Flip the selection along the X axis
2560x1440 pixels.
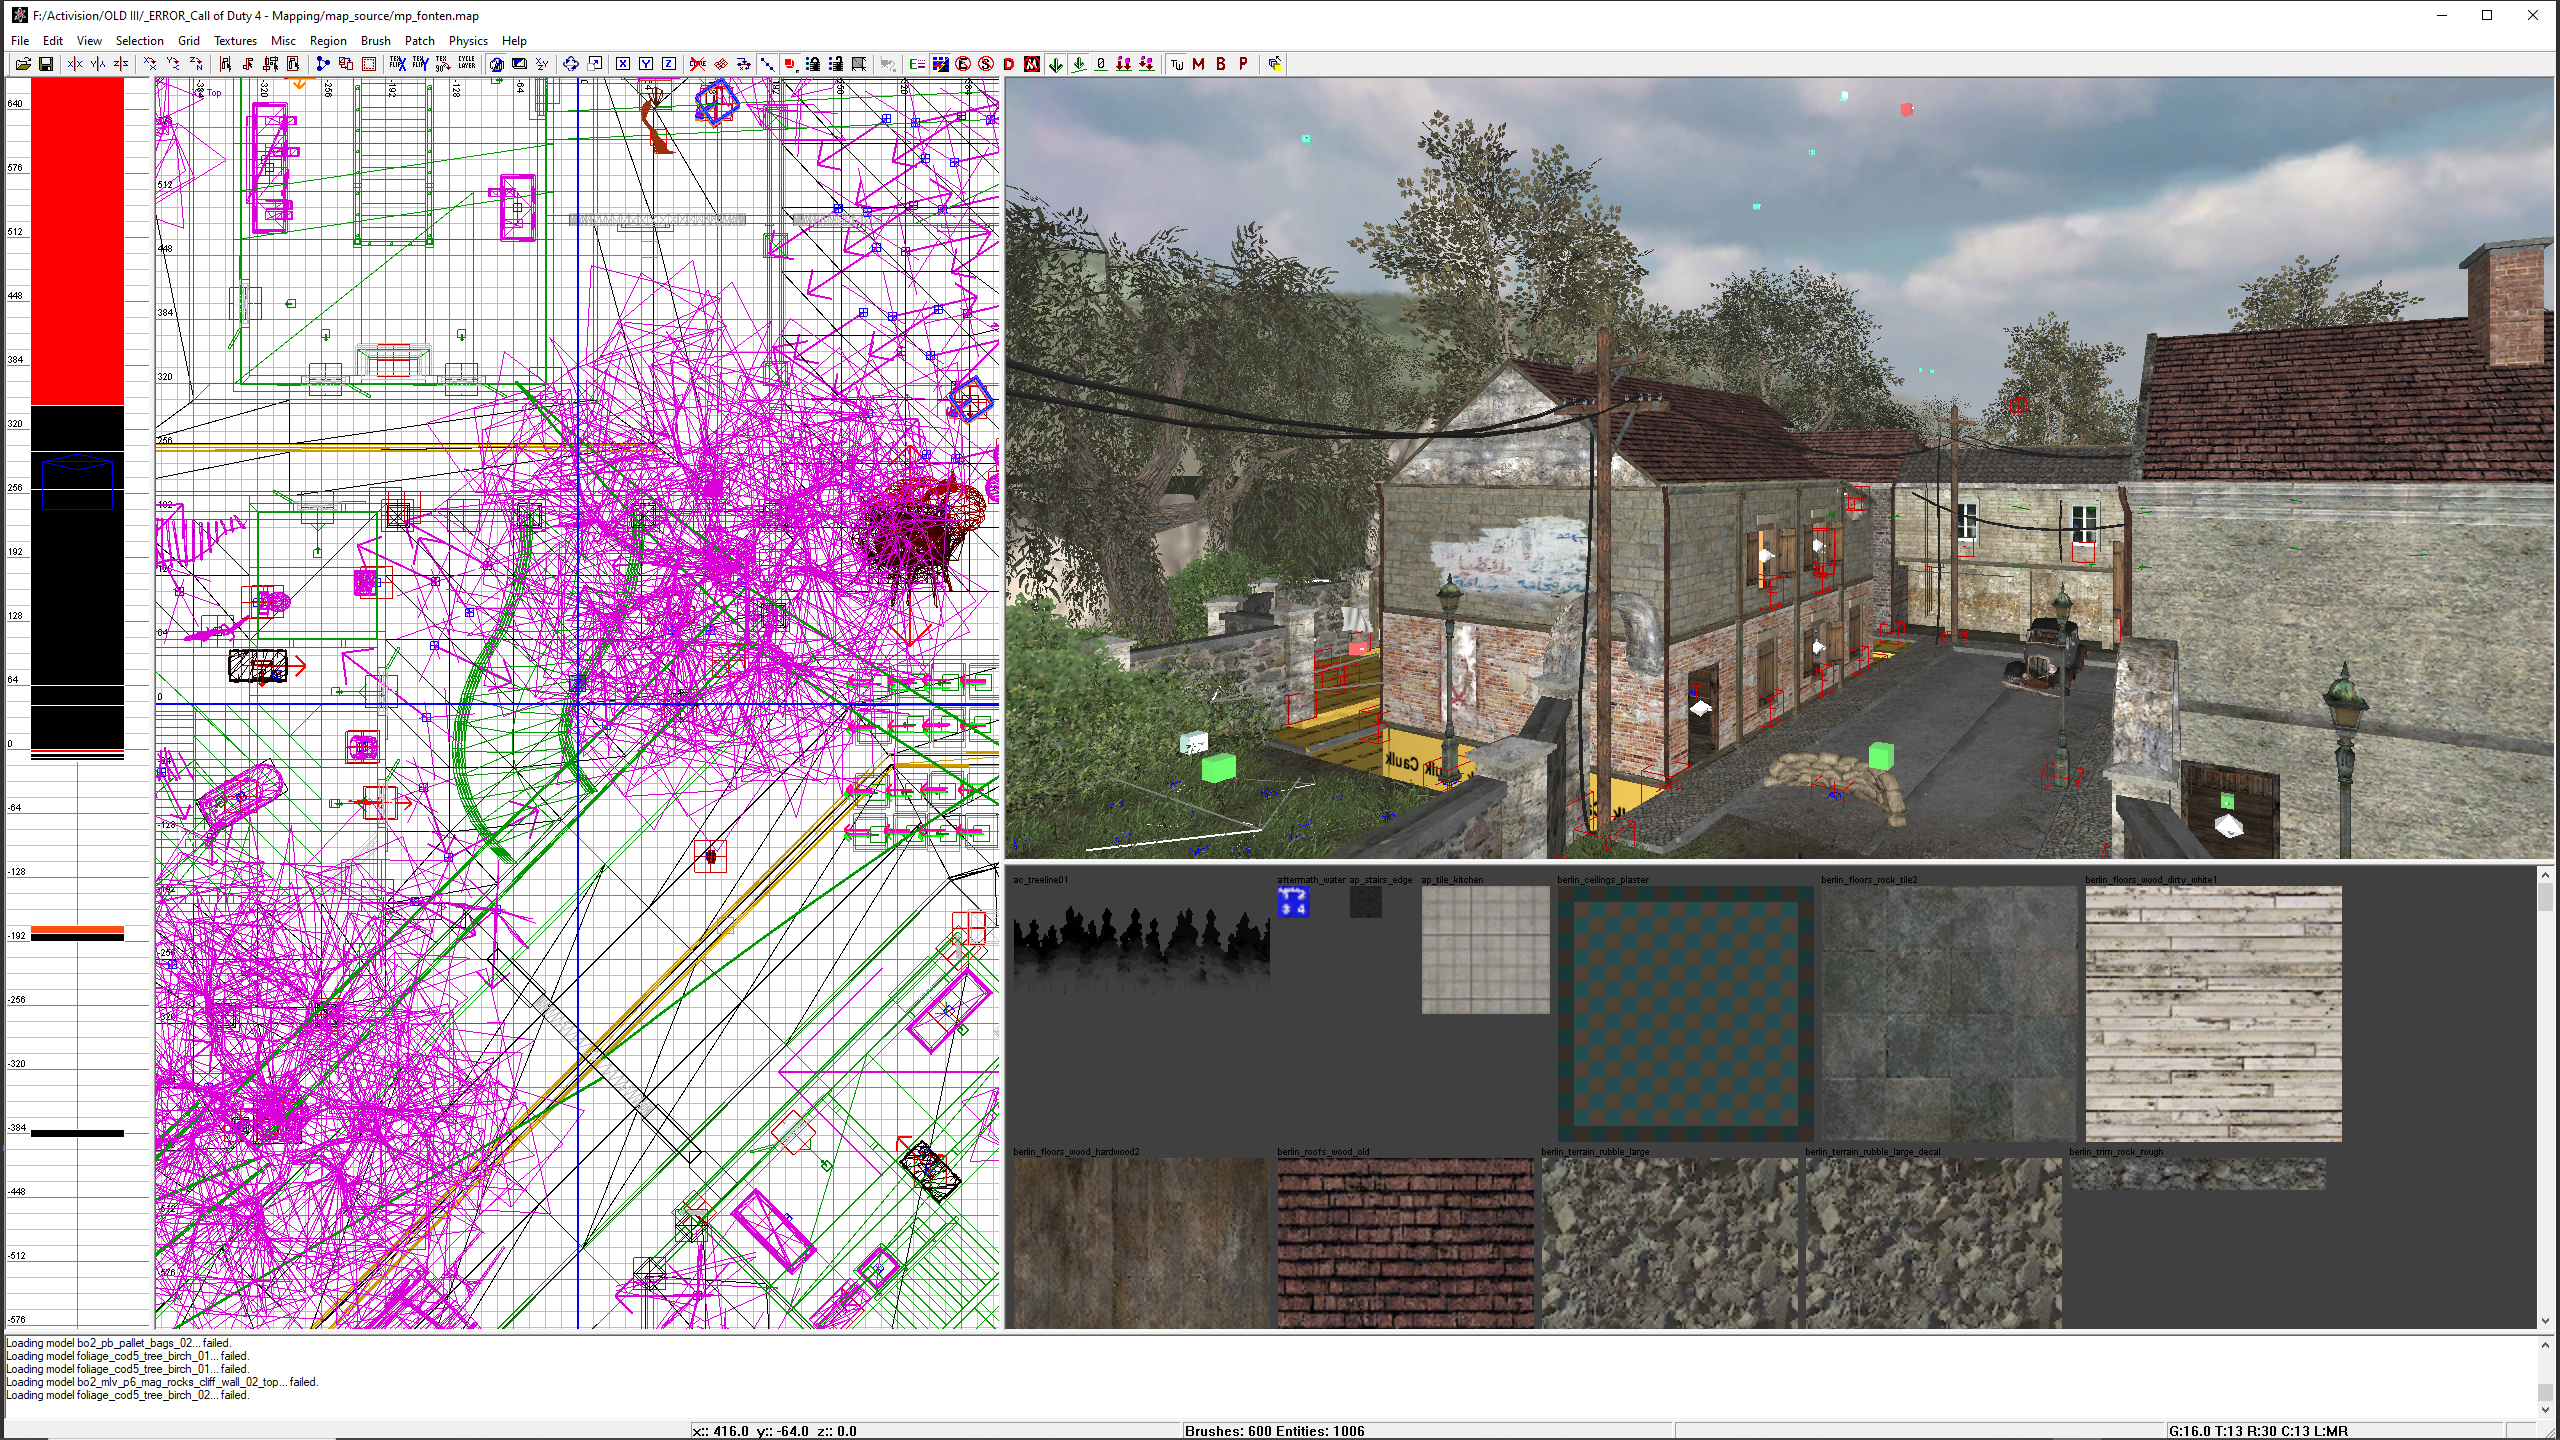coord(75,64)
